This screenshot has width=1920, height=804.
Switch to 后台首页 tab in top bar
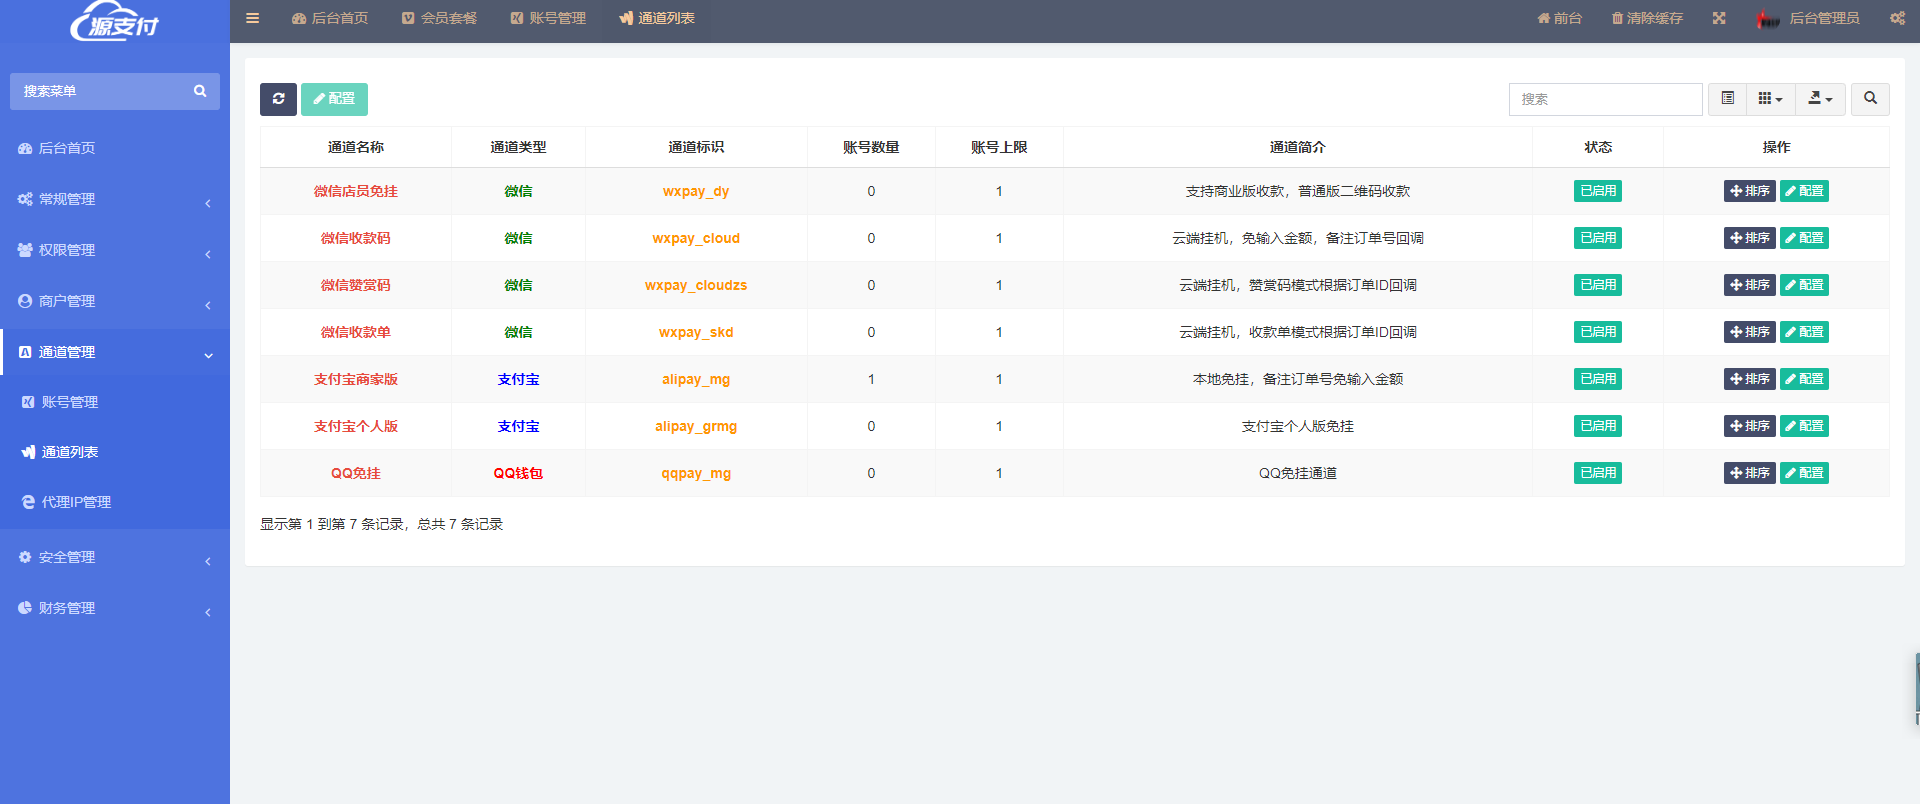pos(330,18)
